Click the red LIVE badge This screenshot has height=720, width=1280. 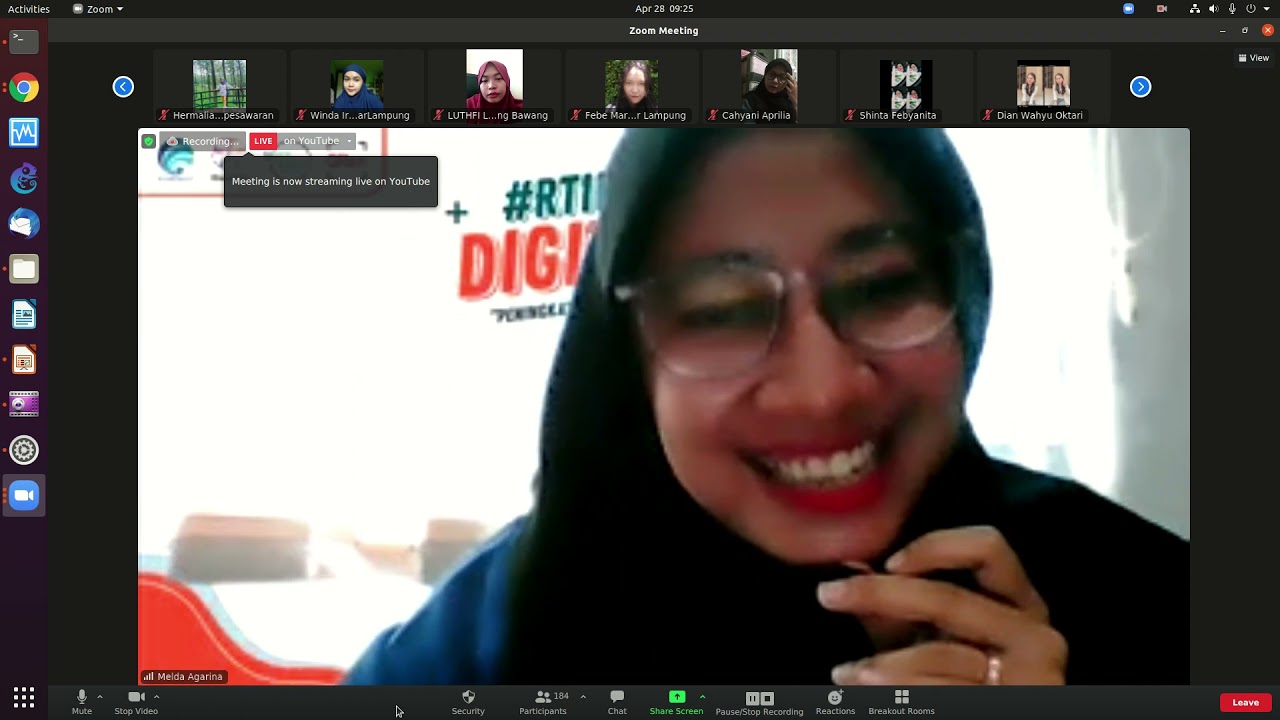263,141
